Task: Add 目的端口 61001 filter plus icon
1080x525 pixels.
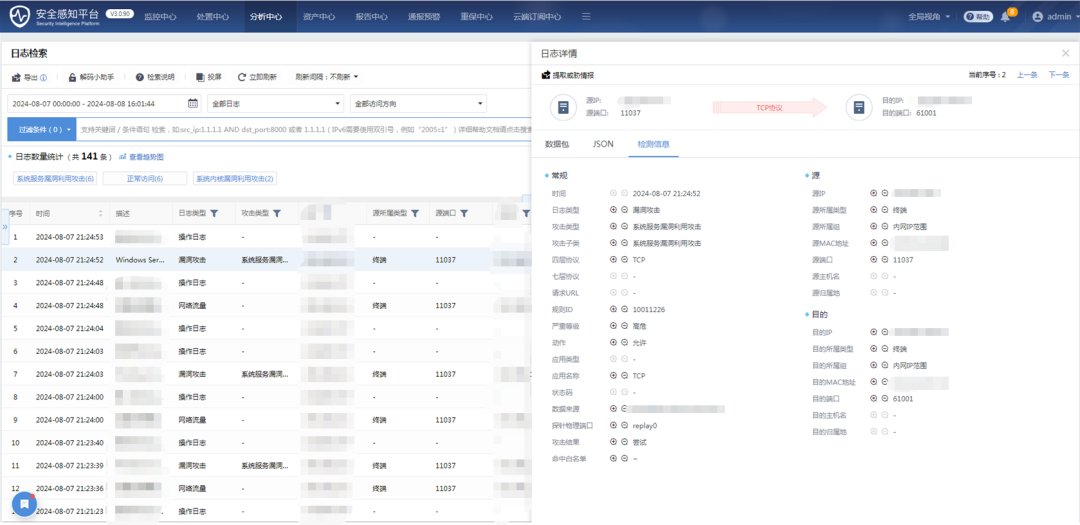Action: click(874, 398)
